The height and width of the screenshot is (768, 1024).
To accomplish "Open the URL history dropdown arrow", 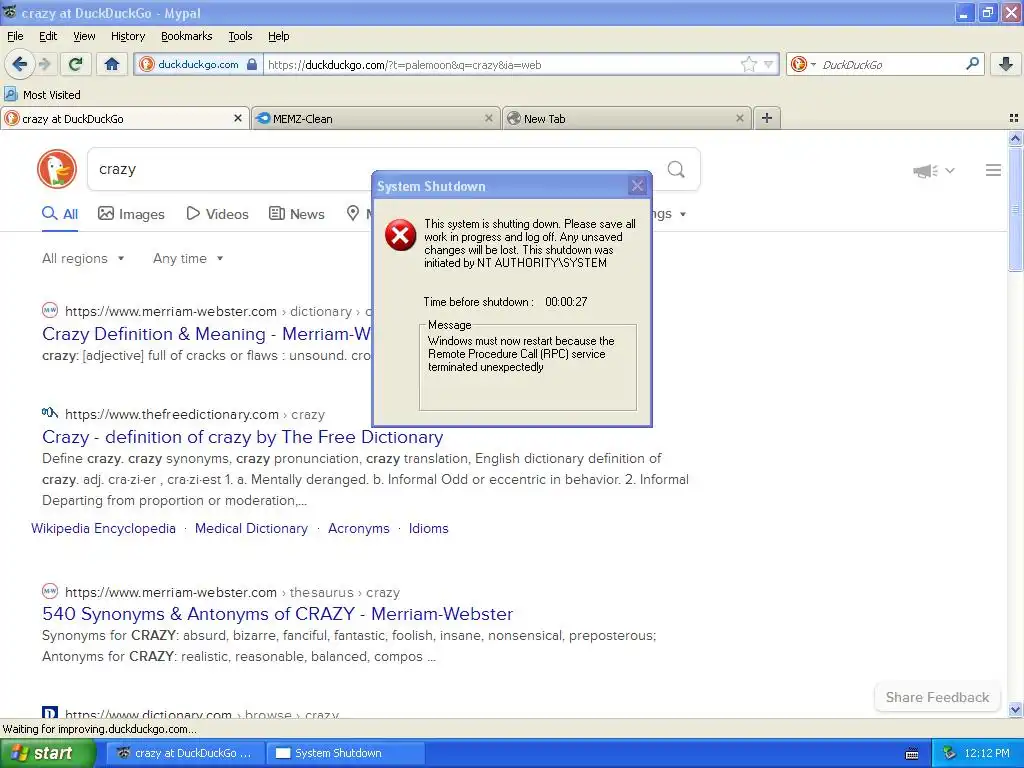I will [x=769, y=64].
